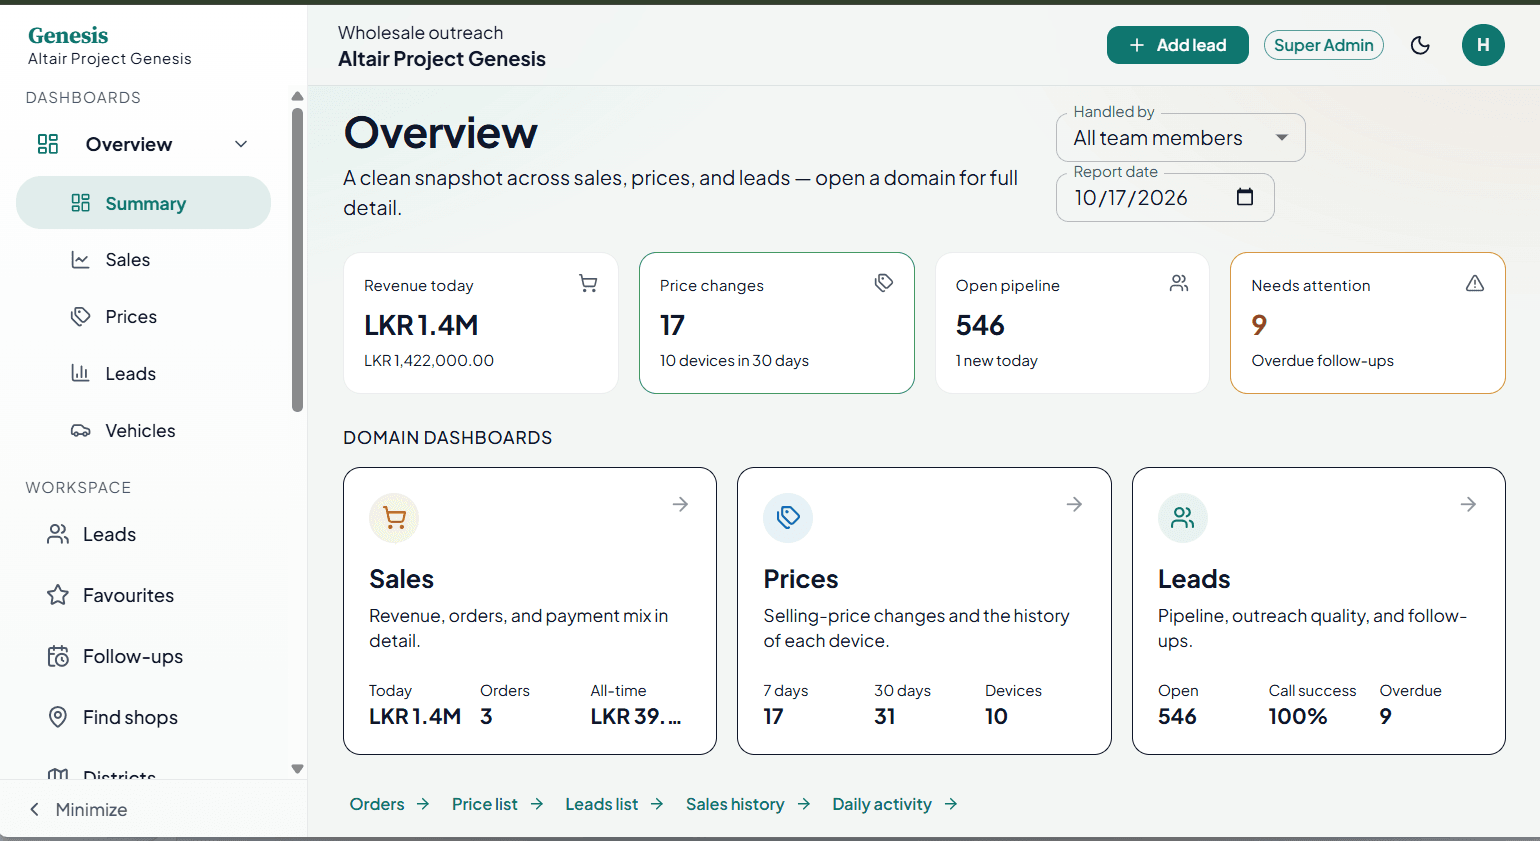Click the Workspace Leads people icon

(x=58, y=535)
